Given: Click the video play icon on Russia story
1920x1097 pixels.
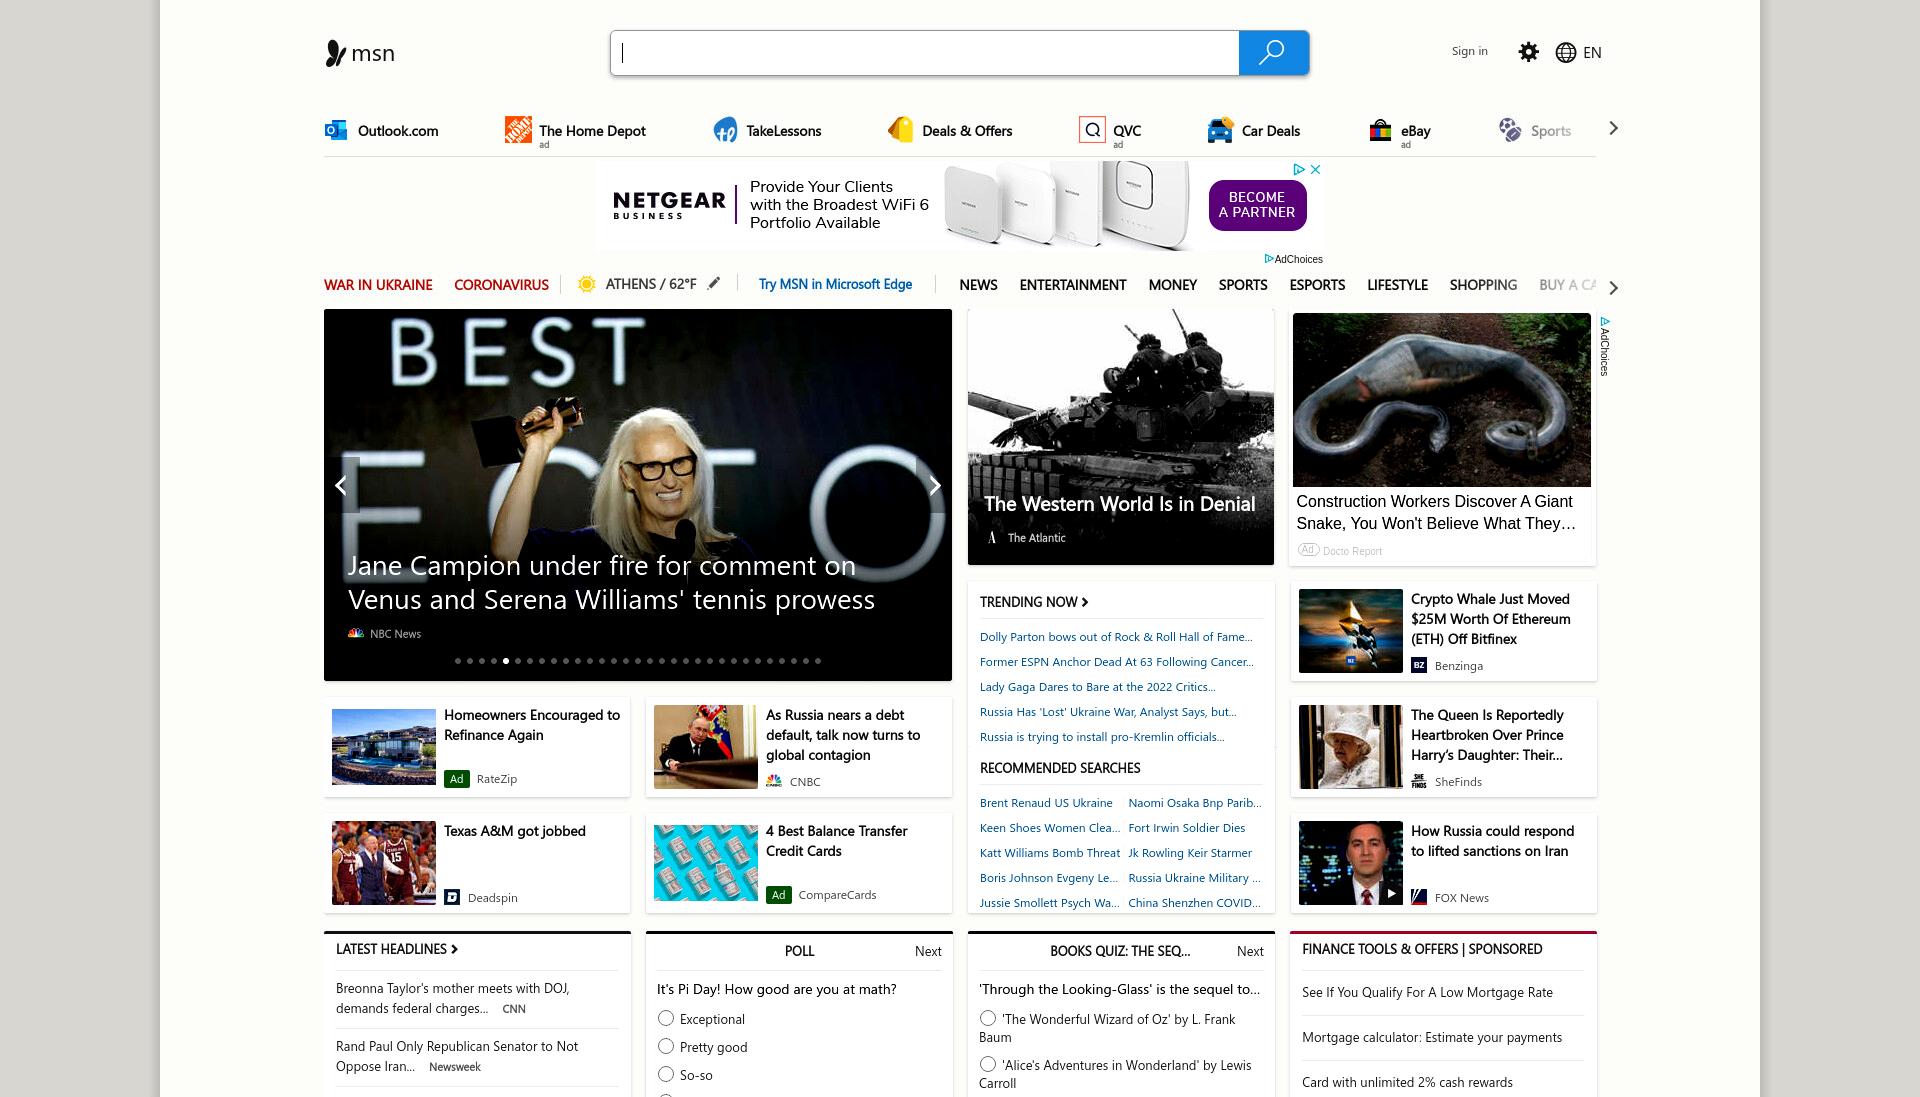Looking at the screenshot, I should click(x=1391, y=893).
